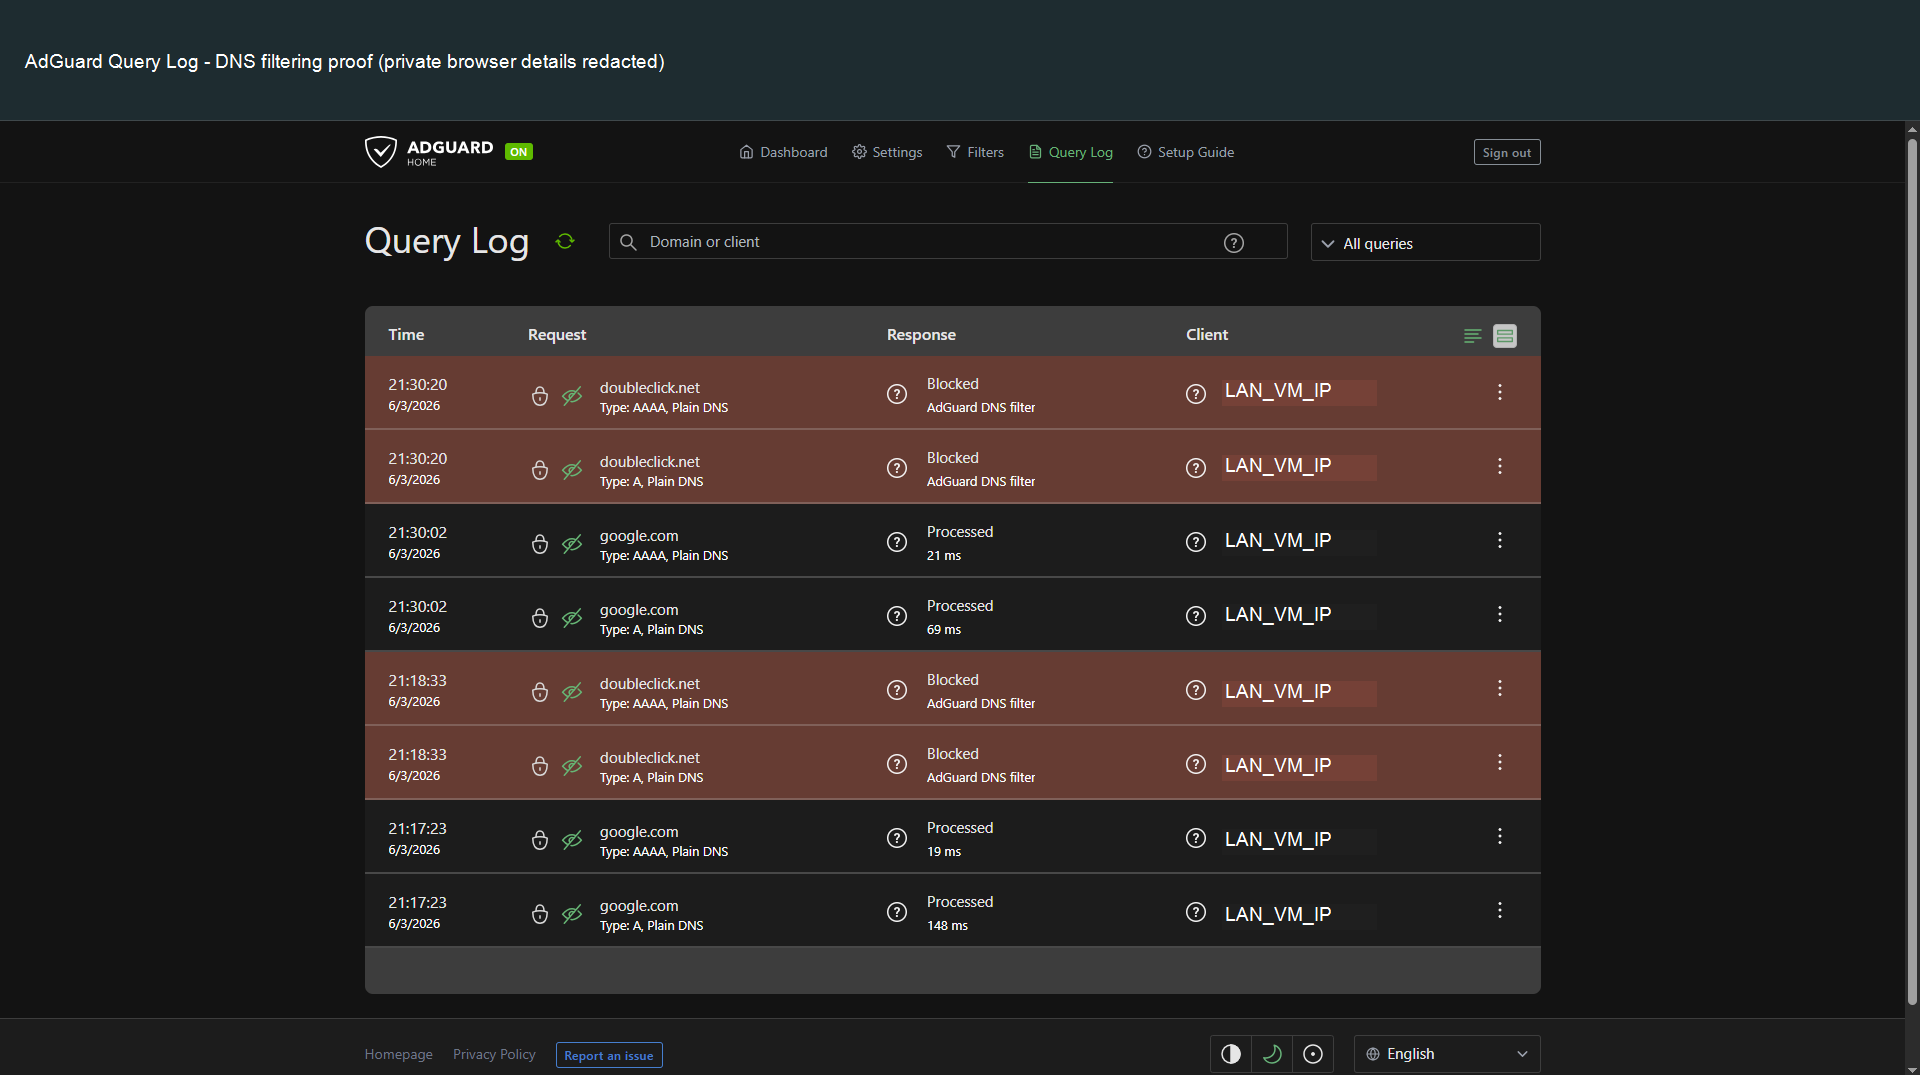Screen dimensions: 1920x1075
Task: Switch to detailed table view
Action: (x=1504, y=336)
